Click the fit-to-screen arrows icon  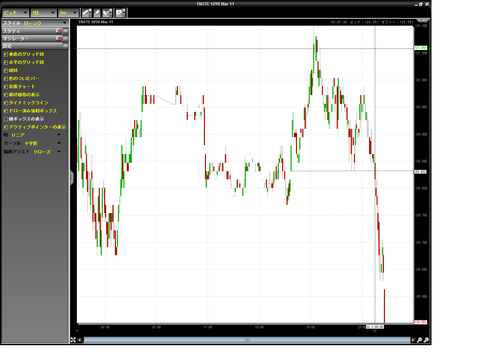[x=73, y=340]
